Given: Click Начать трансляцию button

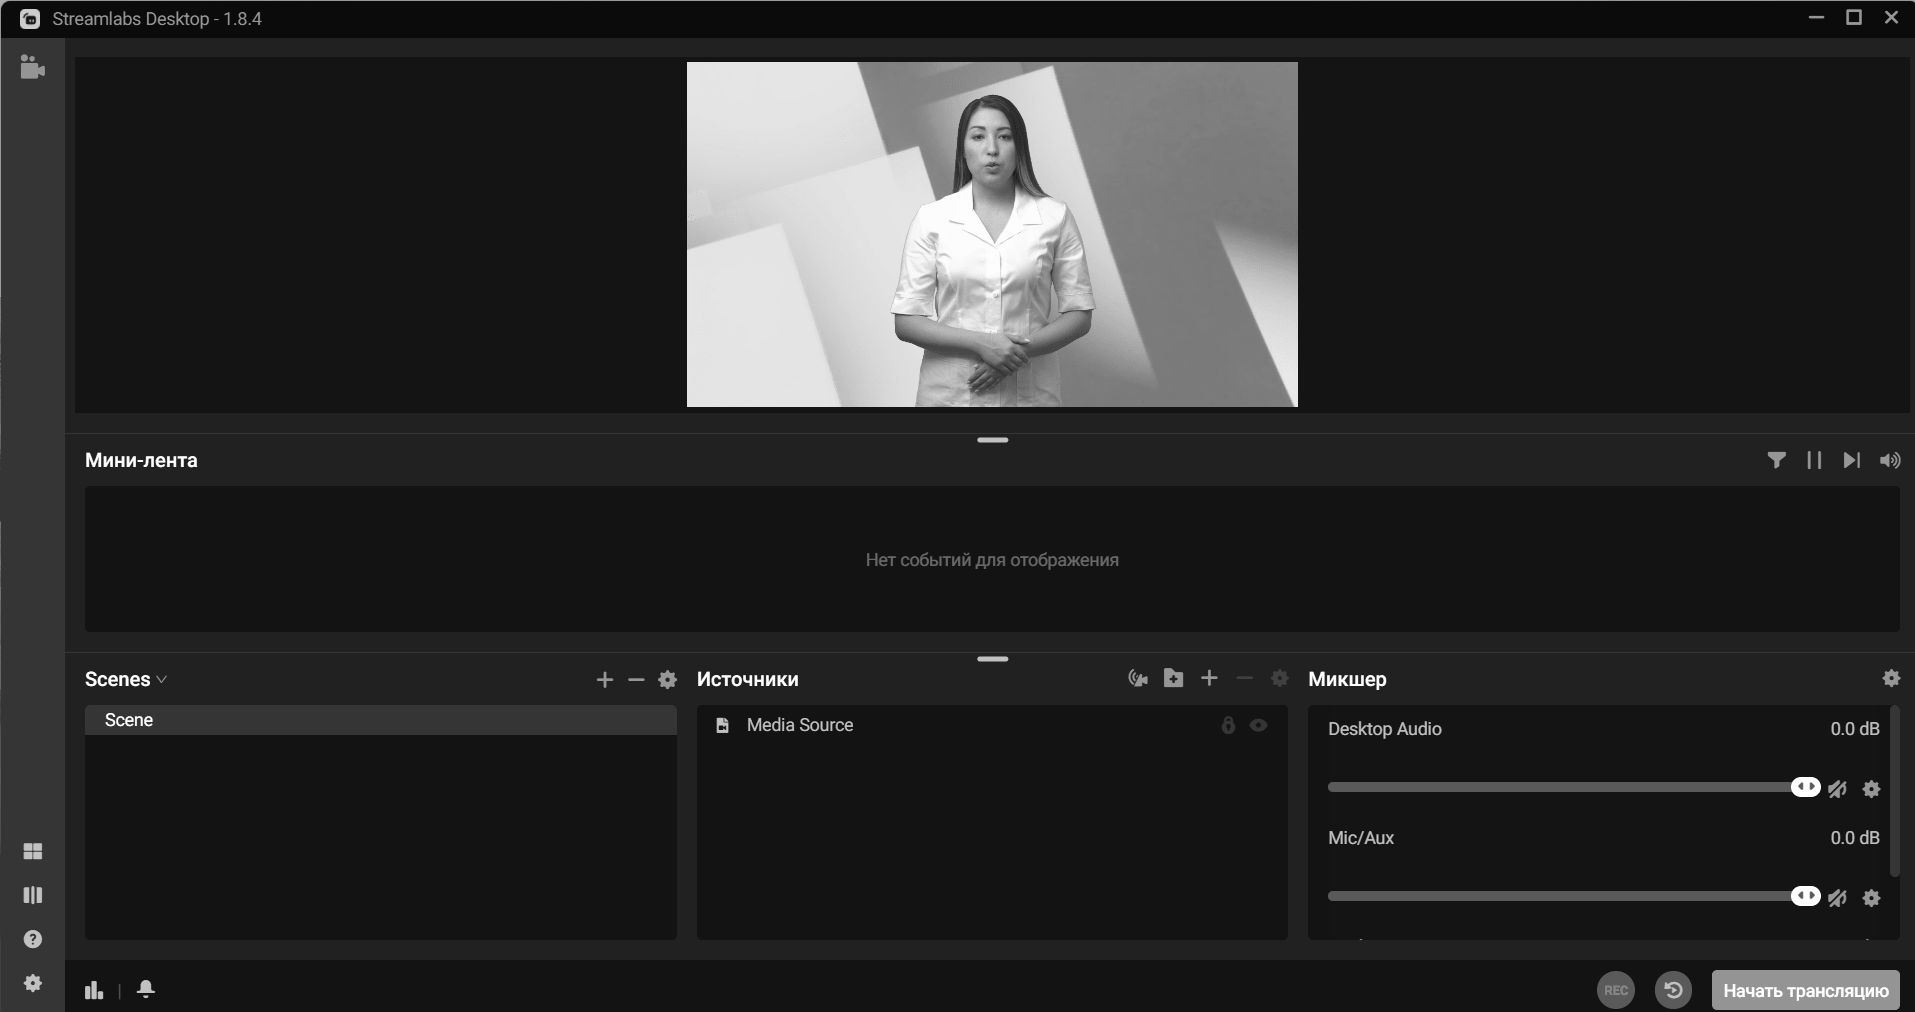Looking at the screenshot, I should coord(1806,990).
